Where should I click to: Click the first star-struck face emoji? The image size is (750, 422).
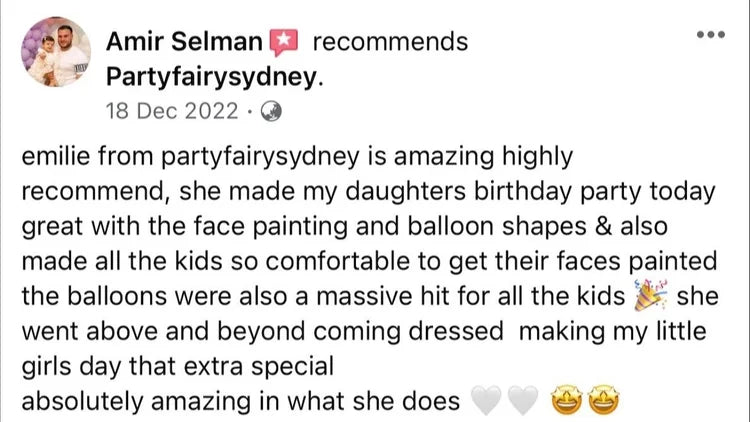point(567,400)
